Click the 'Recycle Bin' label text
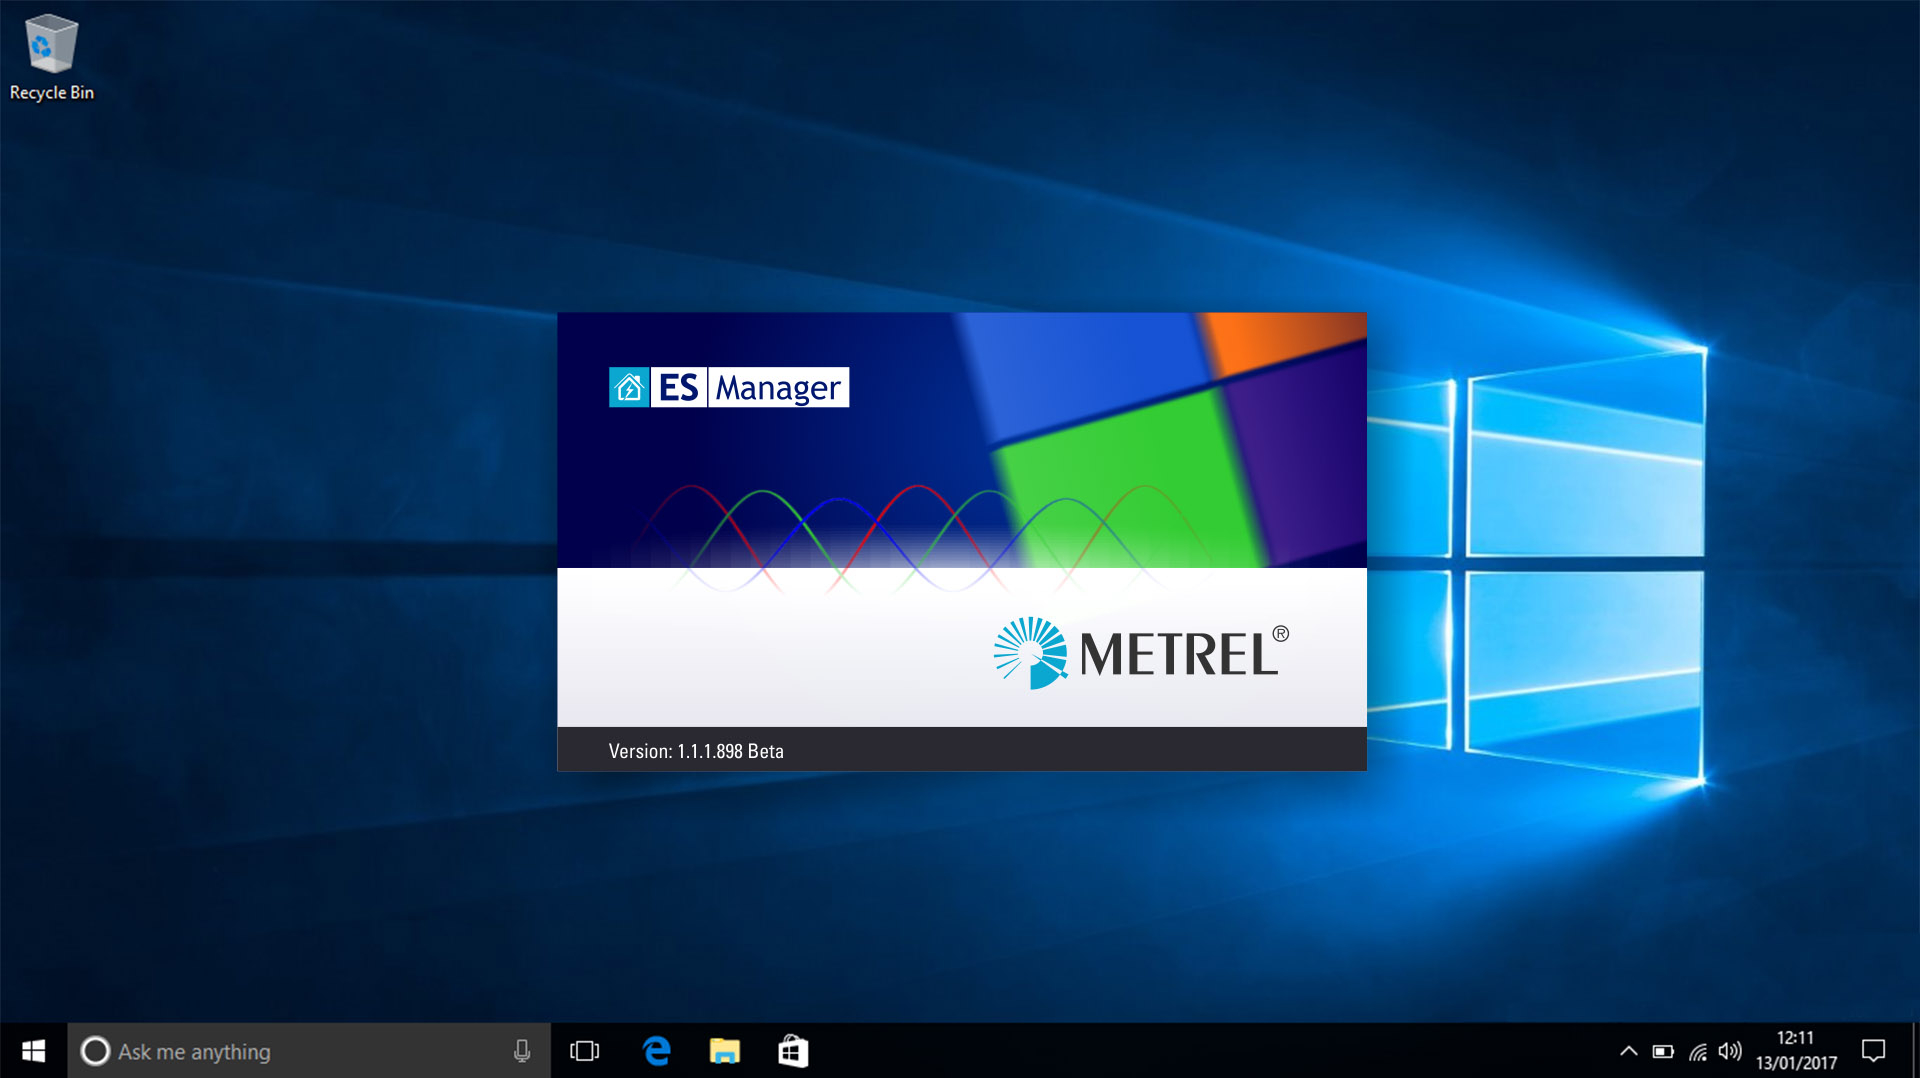The height and width of the screenshot is (1078, 1920). pos(52,93)
